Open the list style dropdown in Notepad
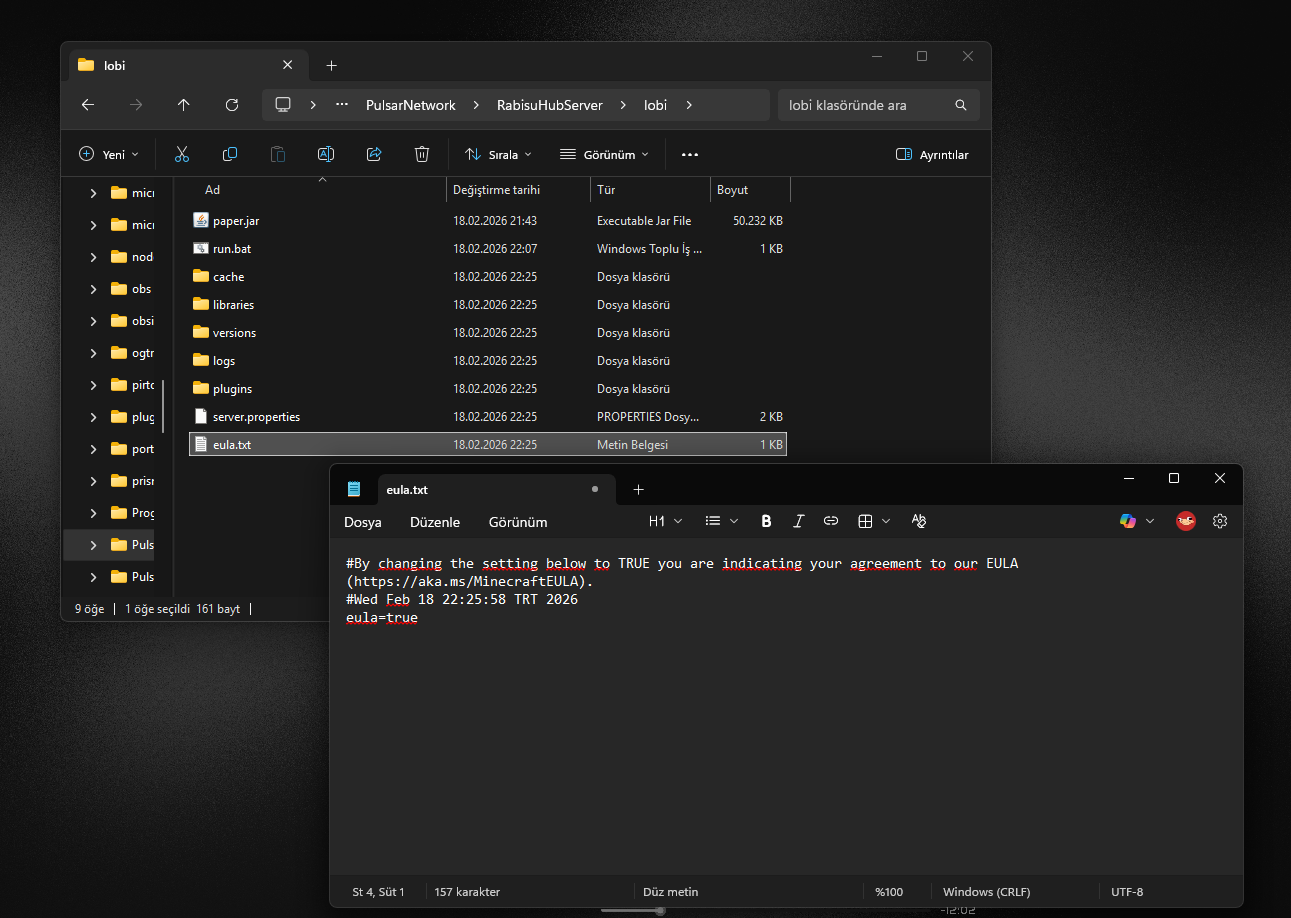1291x918 pixels. [722, 521]
